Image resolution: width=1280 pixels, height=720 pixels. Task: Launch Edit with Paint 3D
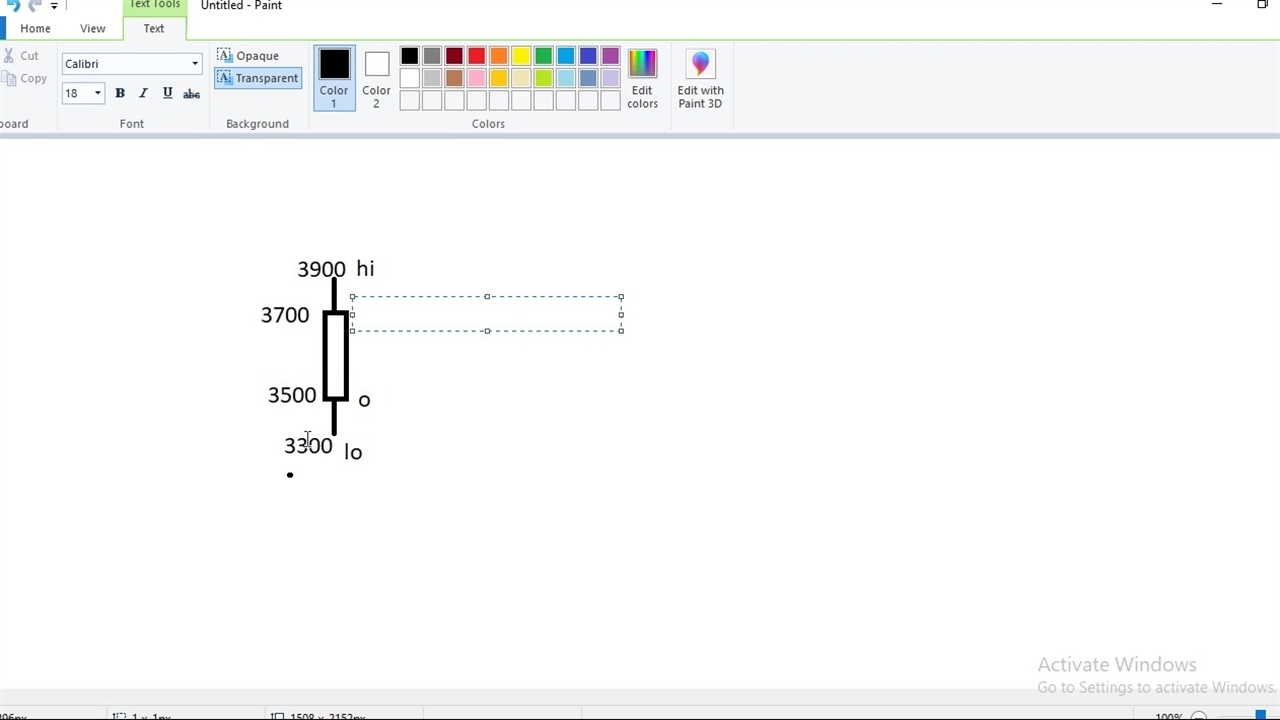pyautogui.click(x=700, y=78)
